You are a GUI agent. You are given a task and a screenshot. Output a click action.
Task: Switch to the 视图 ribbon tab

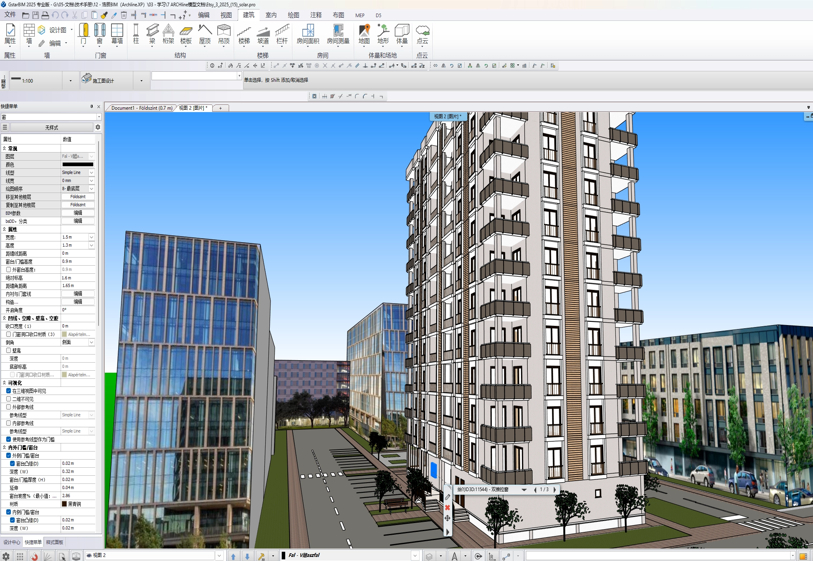click(x=226, y=15)
